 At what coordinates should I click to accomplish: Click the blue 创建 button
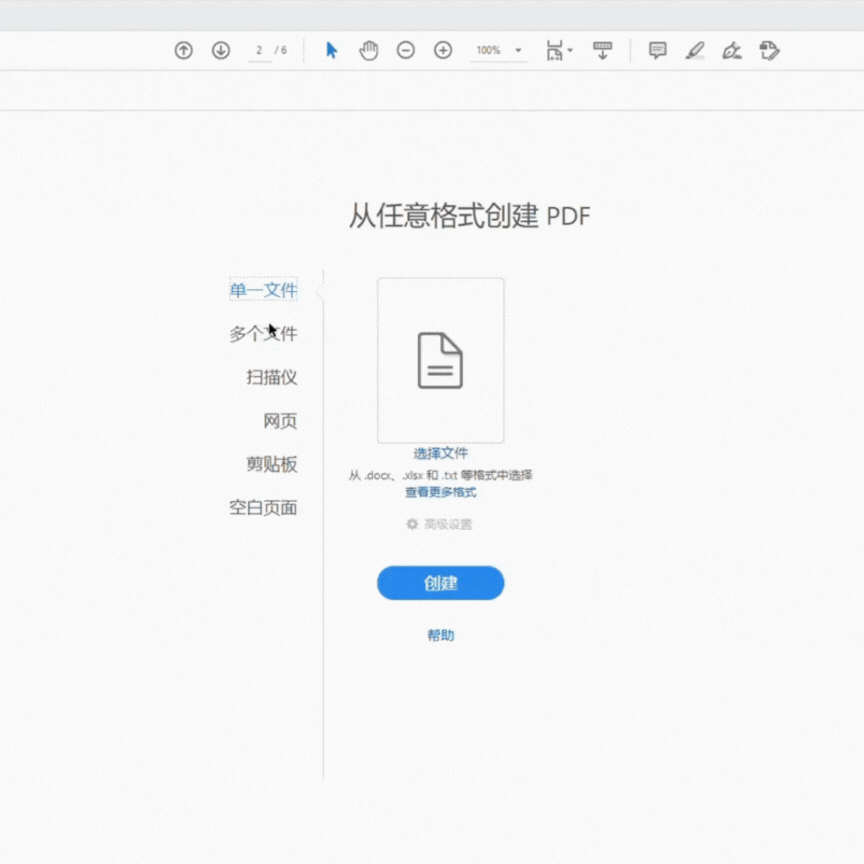[x=440, y=583]
